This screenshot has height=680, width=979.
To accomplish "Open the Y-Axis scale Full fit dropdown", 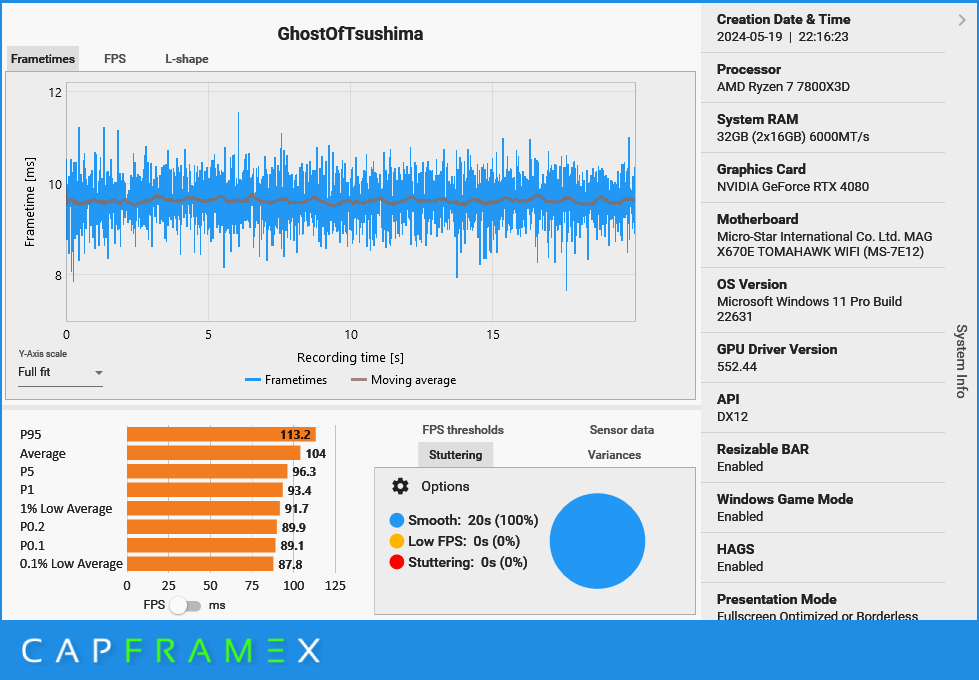I will (x=60, y=372).
